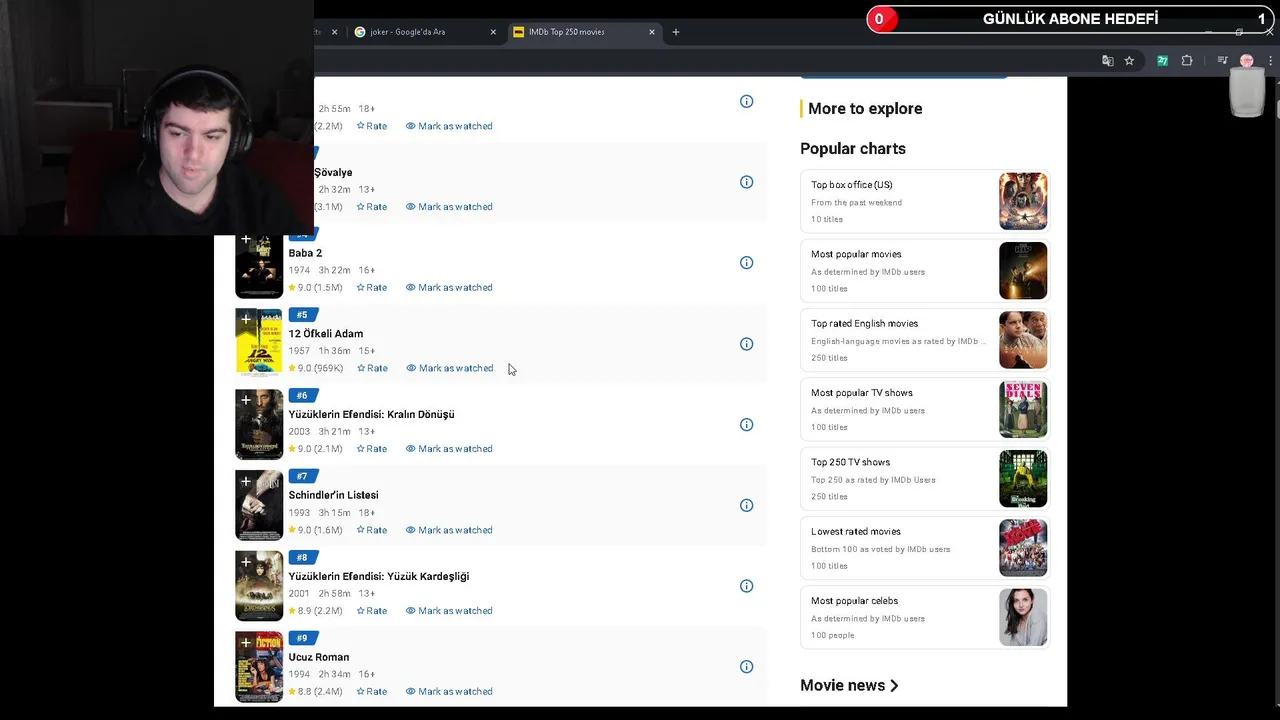Open the Chrome extensions puzzle icon
This screenshot has width=1280, height=720.
[x=1187, y=61]
